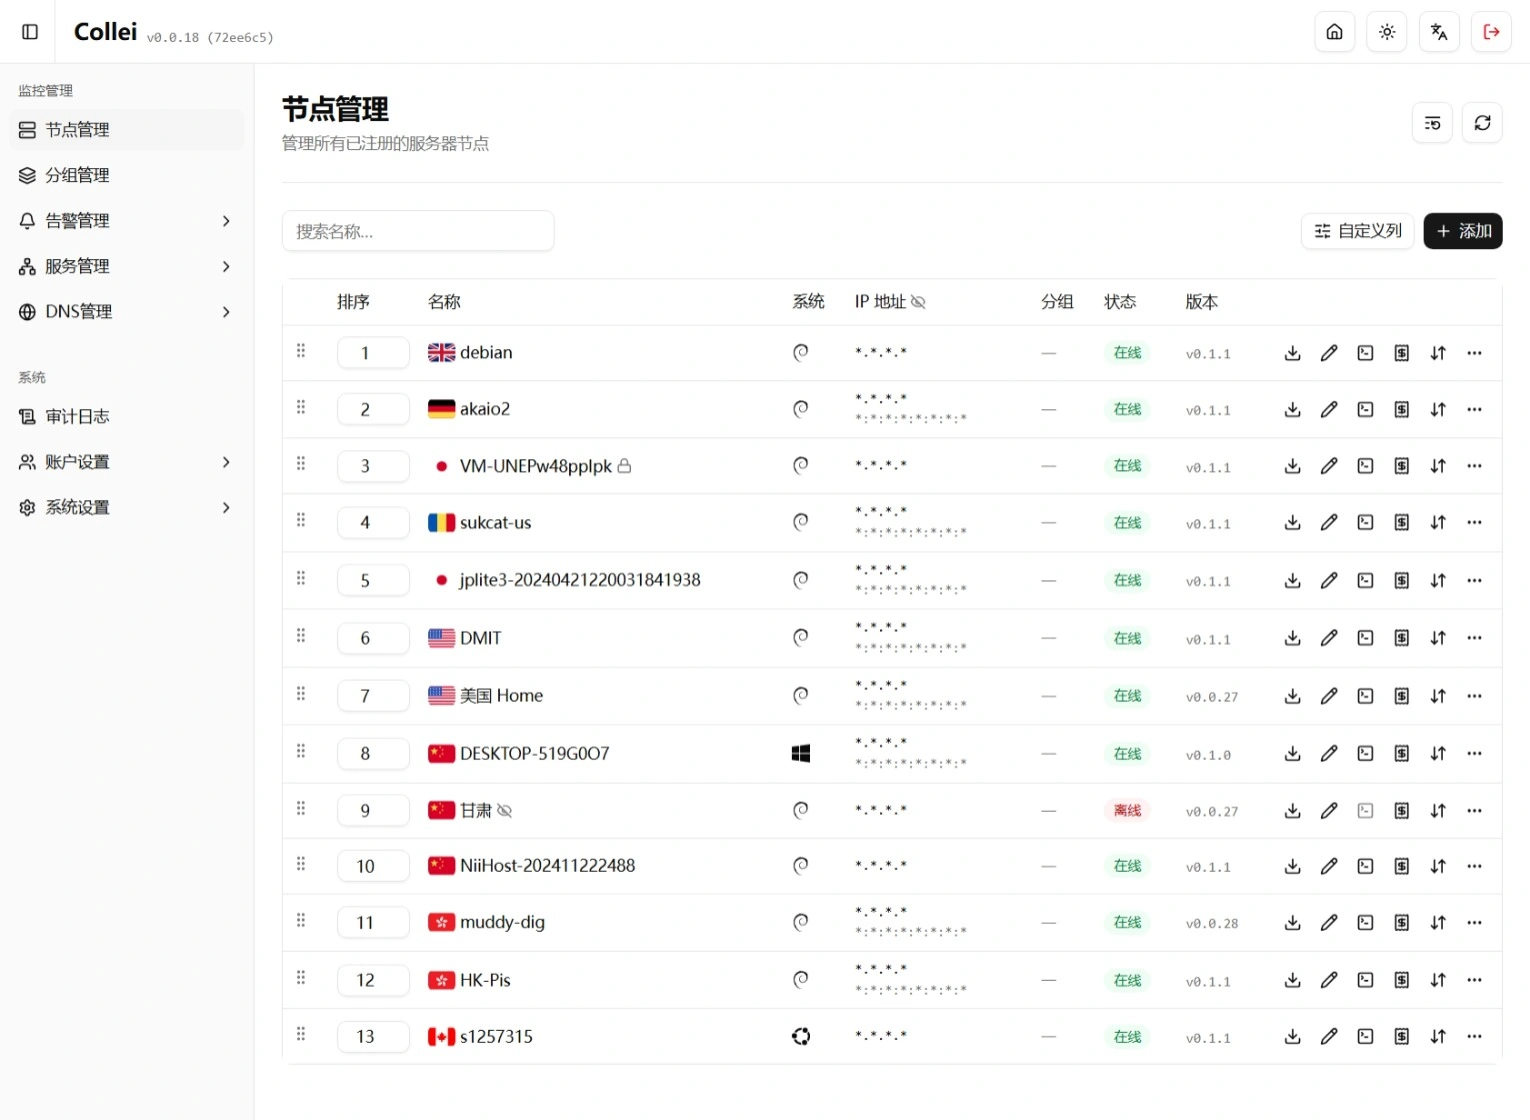Open 分组管理 in the sidebar
Viewport: 1530px width, 1120px height.
[77, 175]
